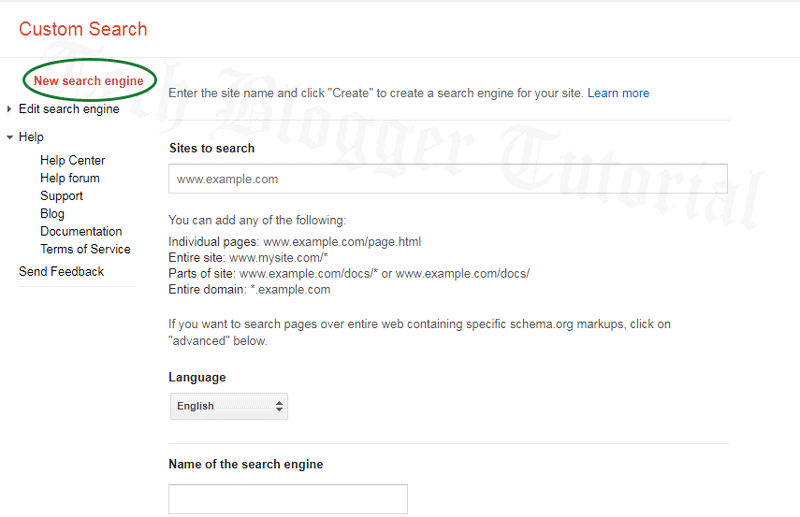This screenshot has height=517, width=800.
Task: Click the Help sidebar heading
Action: coord(31,137)
